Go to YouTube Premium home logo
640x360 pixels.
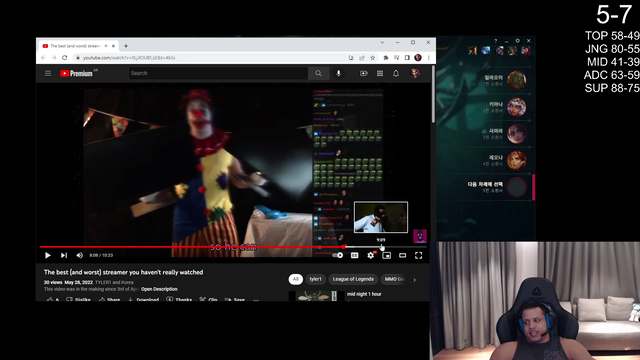coord(76,73)
